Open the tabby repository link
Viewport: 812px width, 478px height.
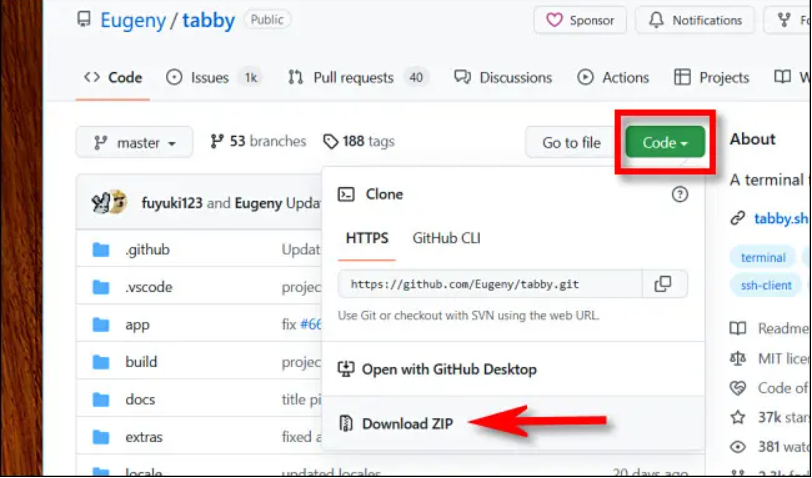[x=209, y=20]
